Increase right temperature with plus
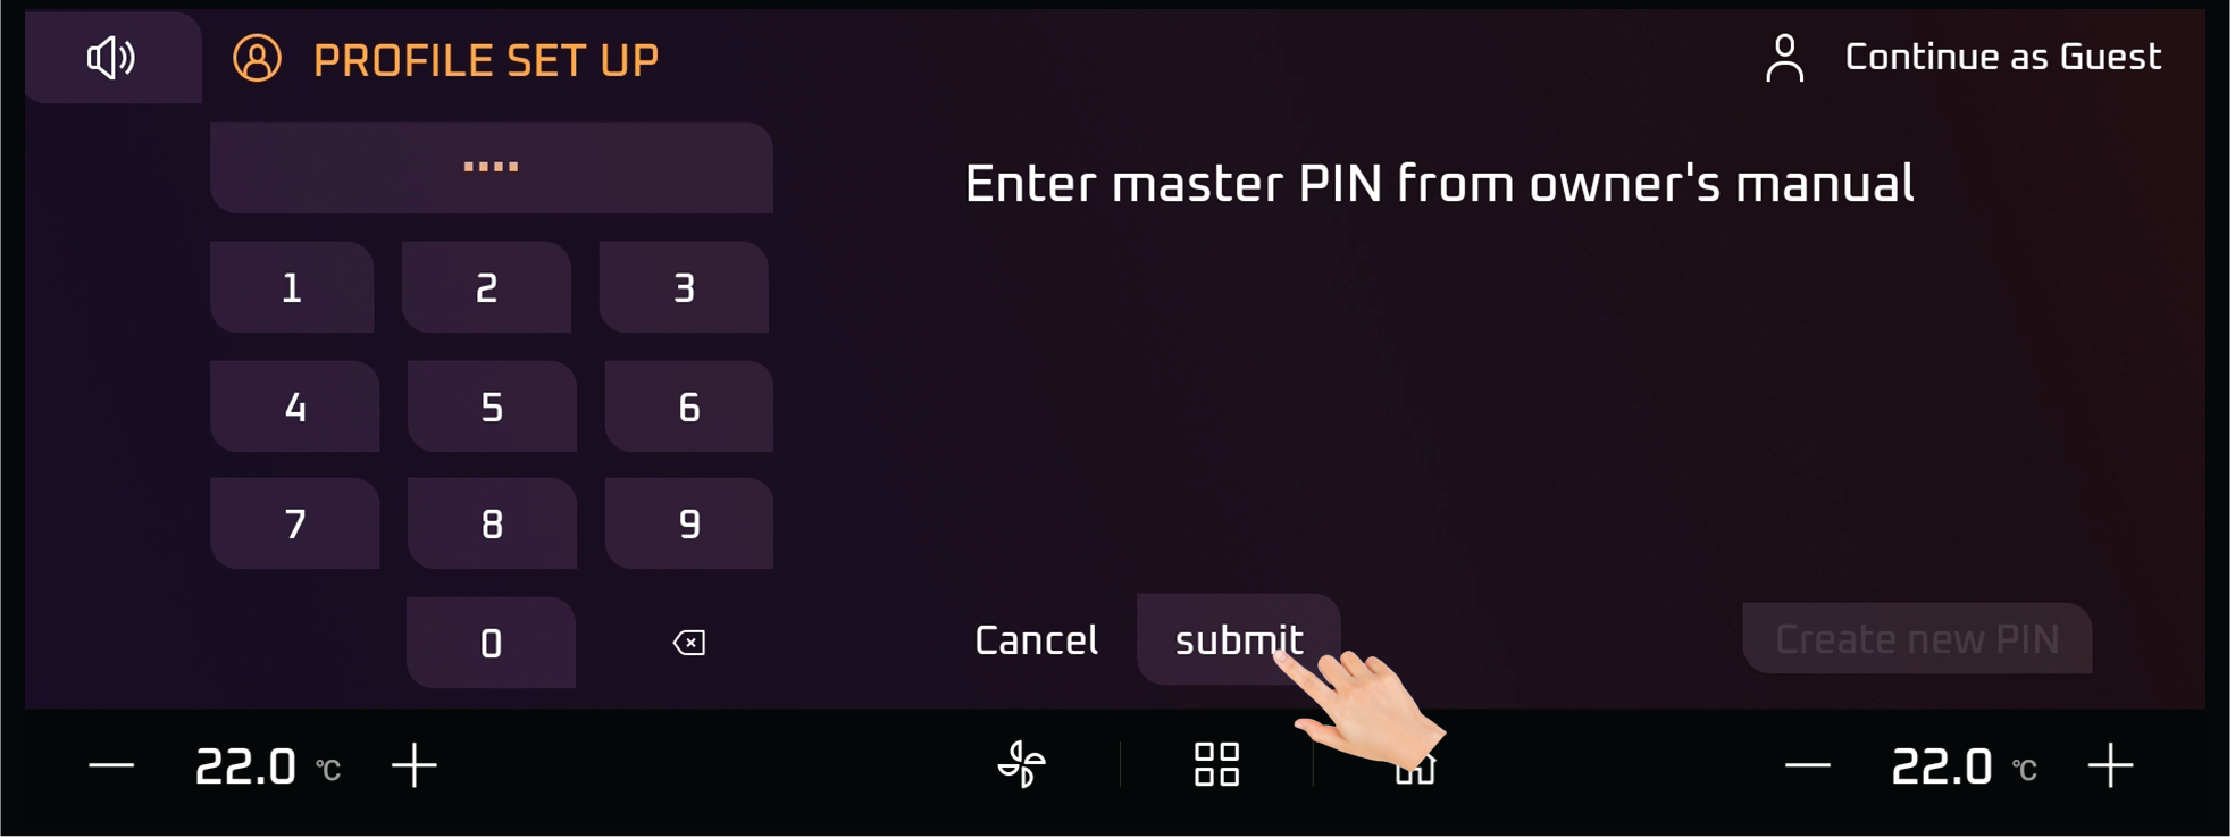2230x837 pixels. tap(2111, 766)
